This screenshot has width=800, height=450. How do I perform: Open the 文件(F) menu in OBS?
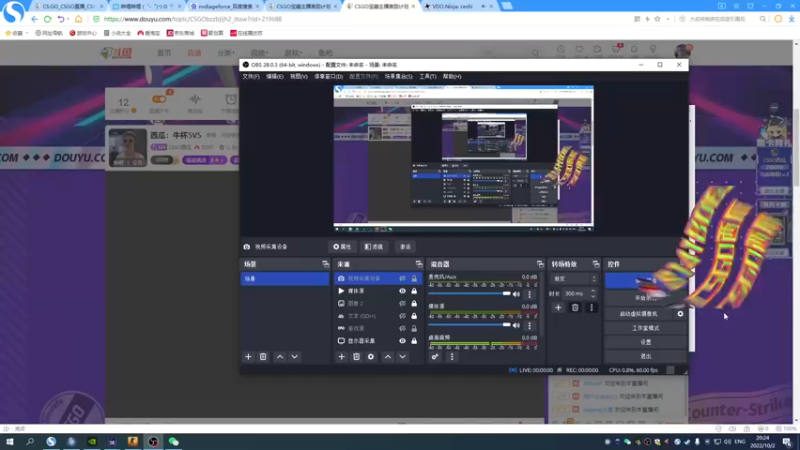[251, 77]
